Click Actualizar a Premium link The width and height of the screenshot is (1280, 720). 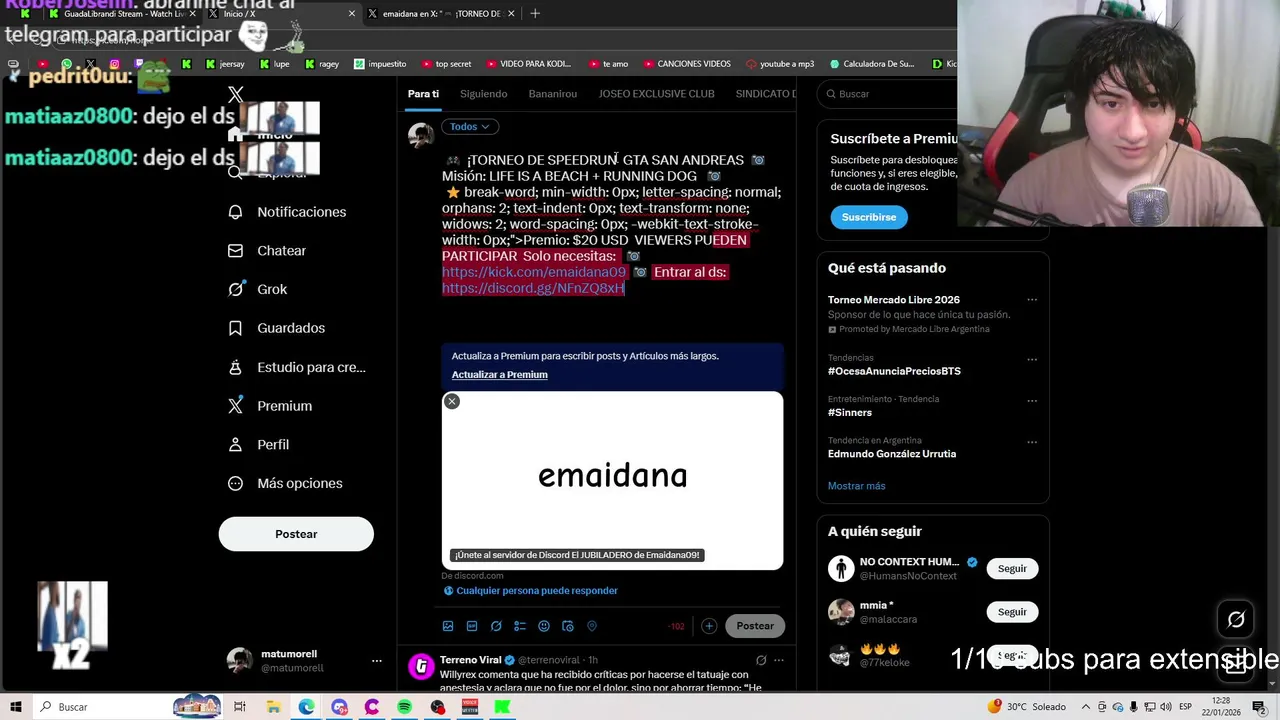(x=499, y=375)
